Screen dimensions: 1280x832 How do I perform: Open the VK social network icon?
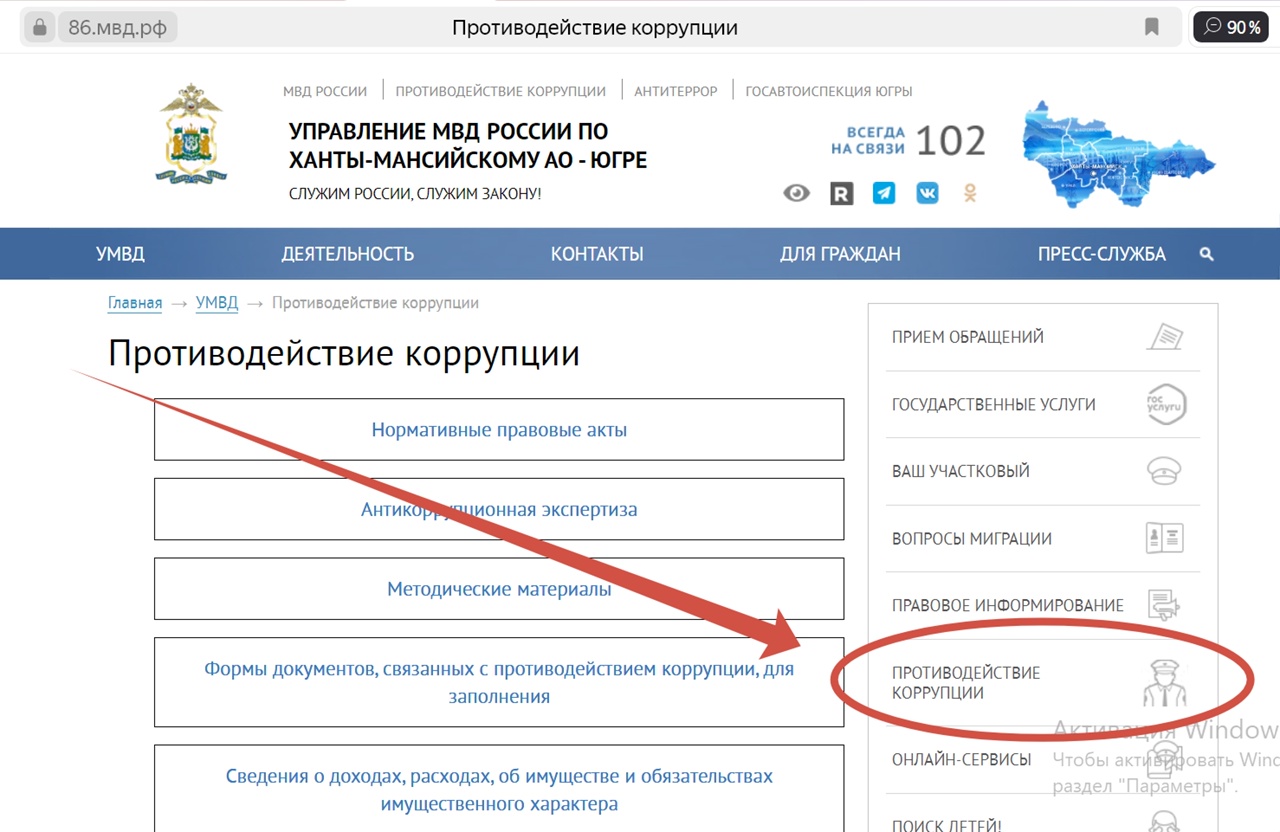tap(927, 193)
